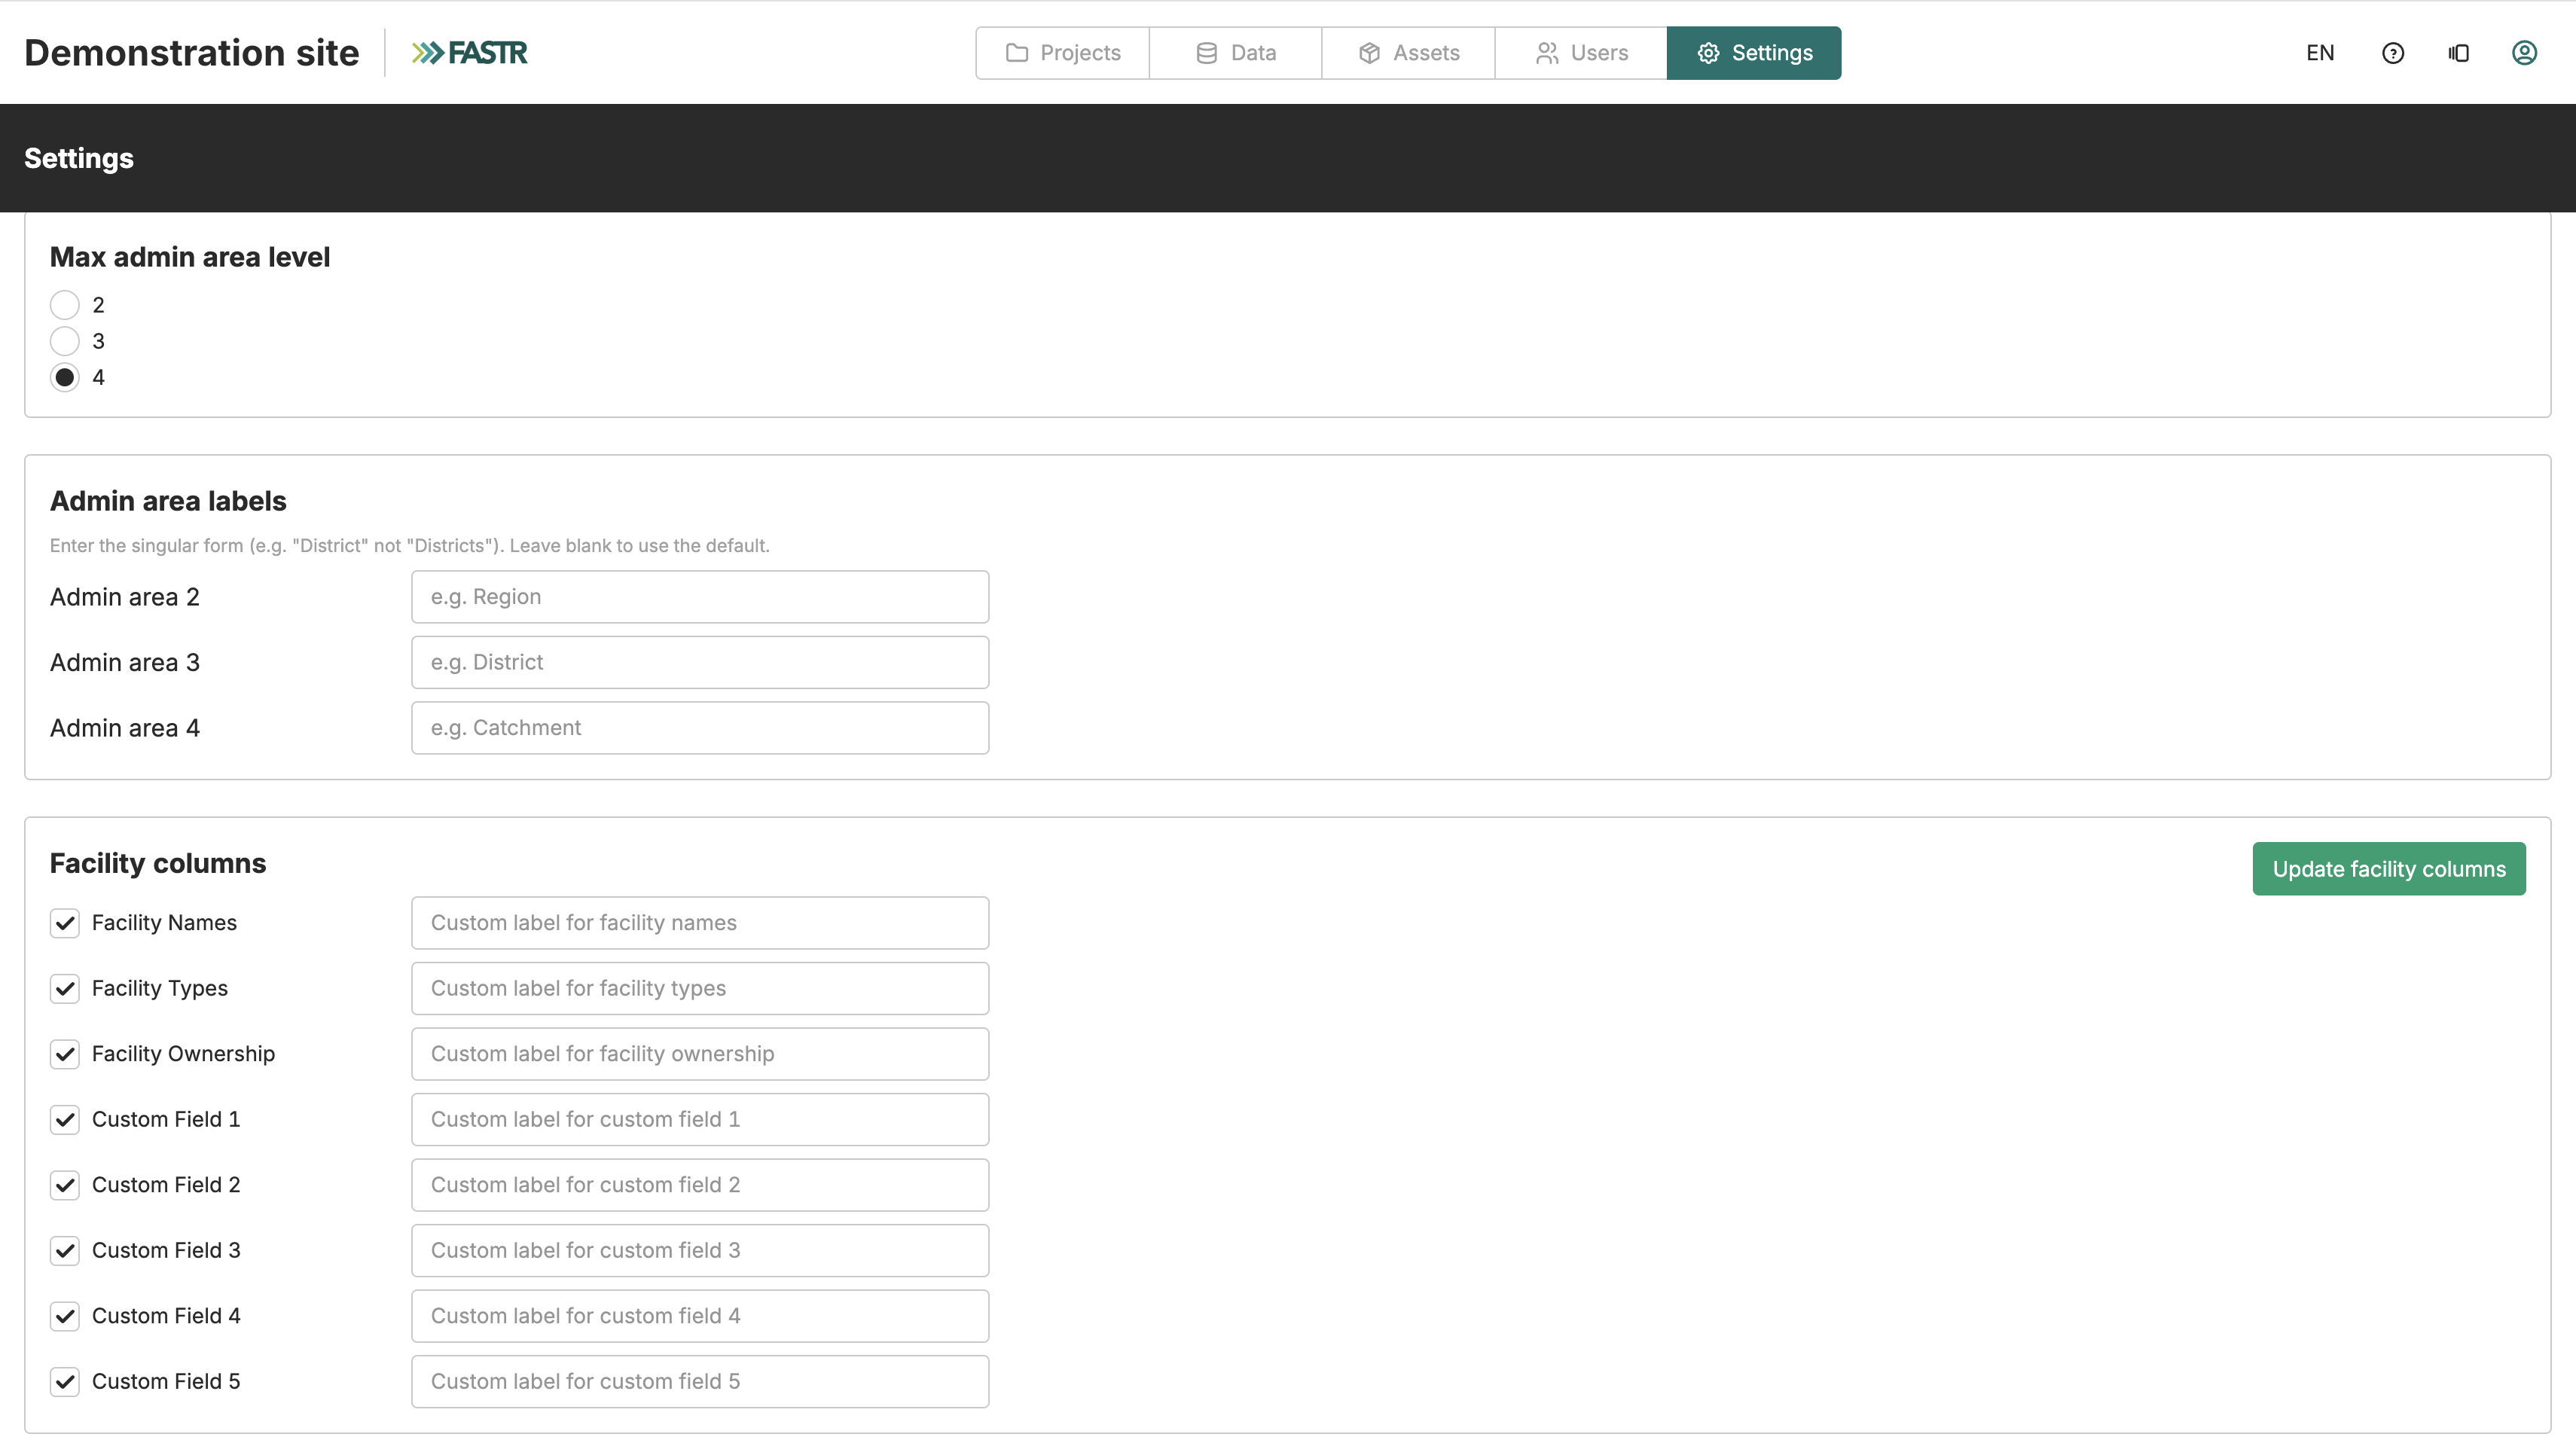Focus the Admin area 2 label field
The image size is (2576, 1434).
pyautogui.click(x=700, y=597)
